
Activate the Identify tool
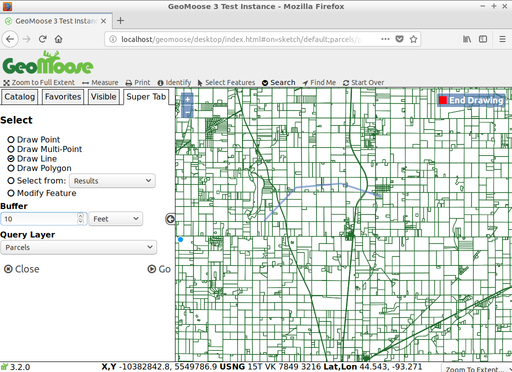pyautogui.click(x=174, y=82)
